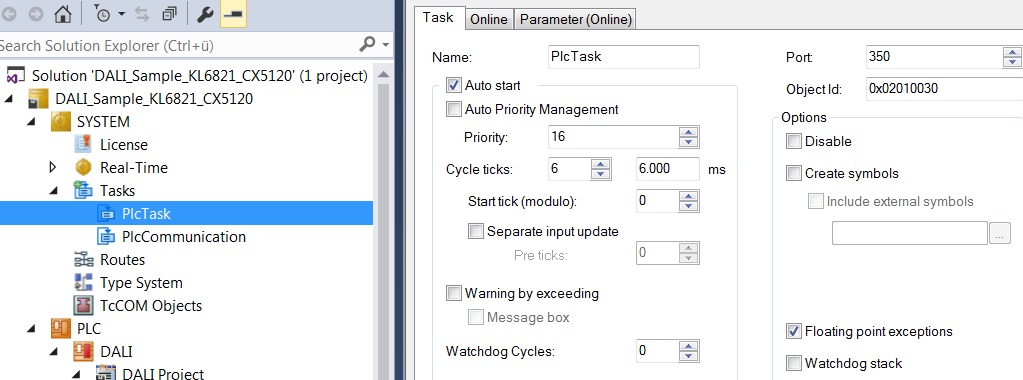This screenshot has height=380, width=1023.
Task: Enable Auto Priority Management
Action: point(453,109)
